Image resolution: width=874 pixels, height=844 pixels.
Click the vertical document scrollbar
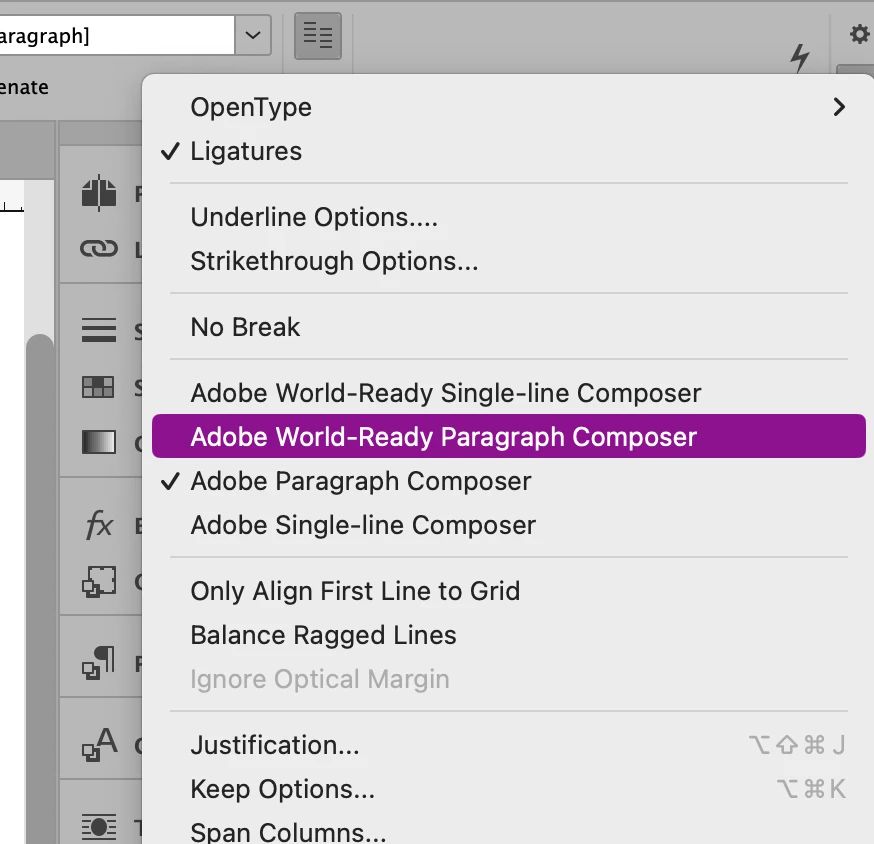pos(40,588)
